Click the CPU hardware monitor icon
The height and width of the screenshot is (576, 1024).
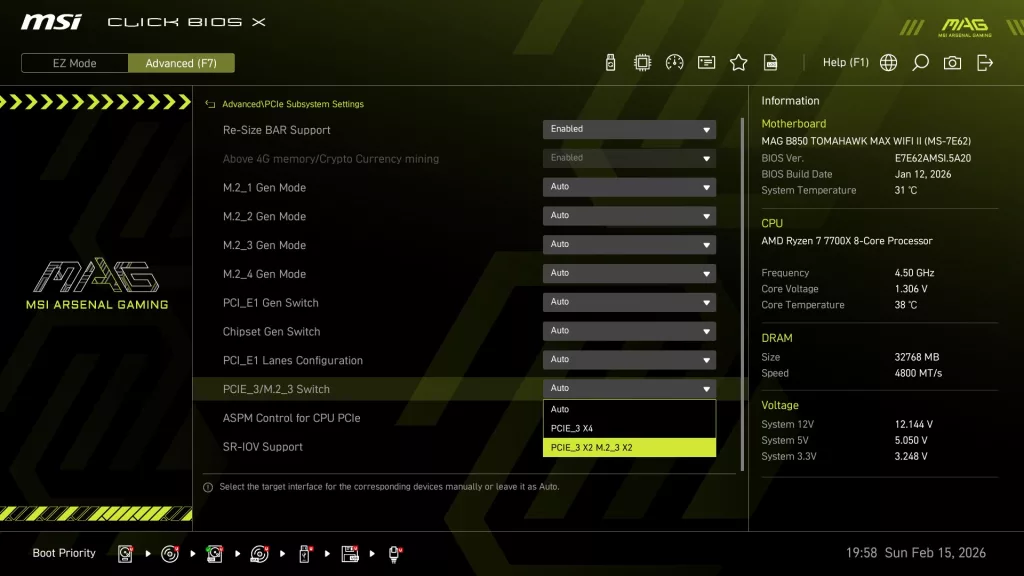(x=641, y=61)
